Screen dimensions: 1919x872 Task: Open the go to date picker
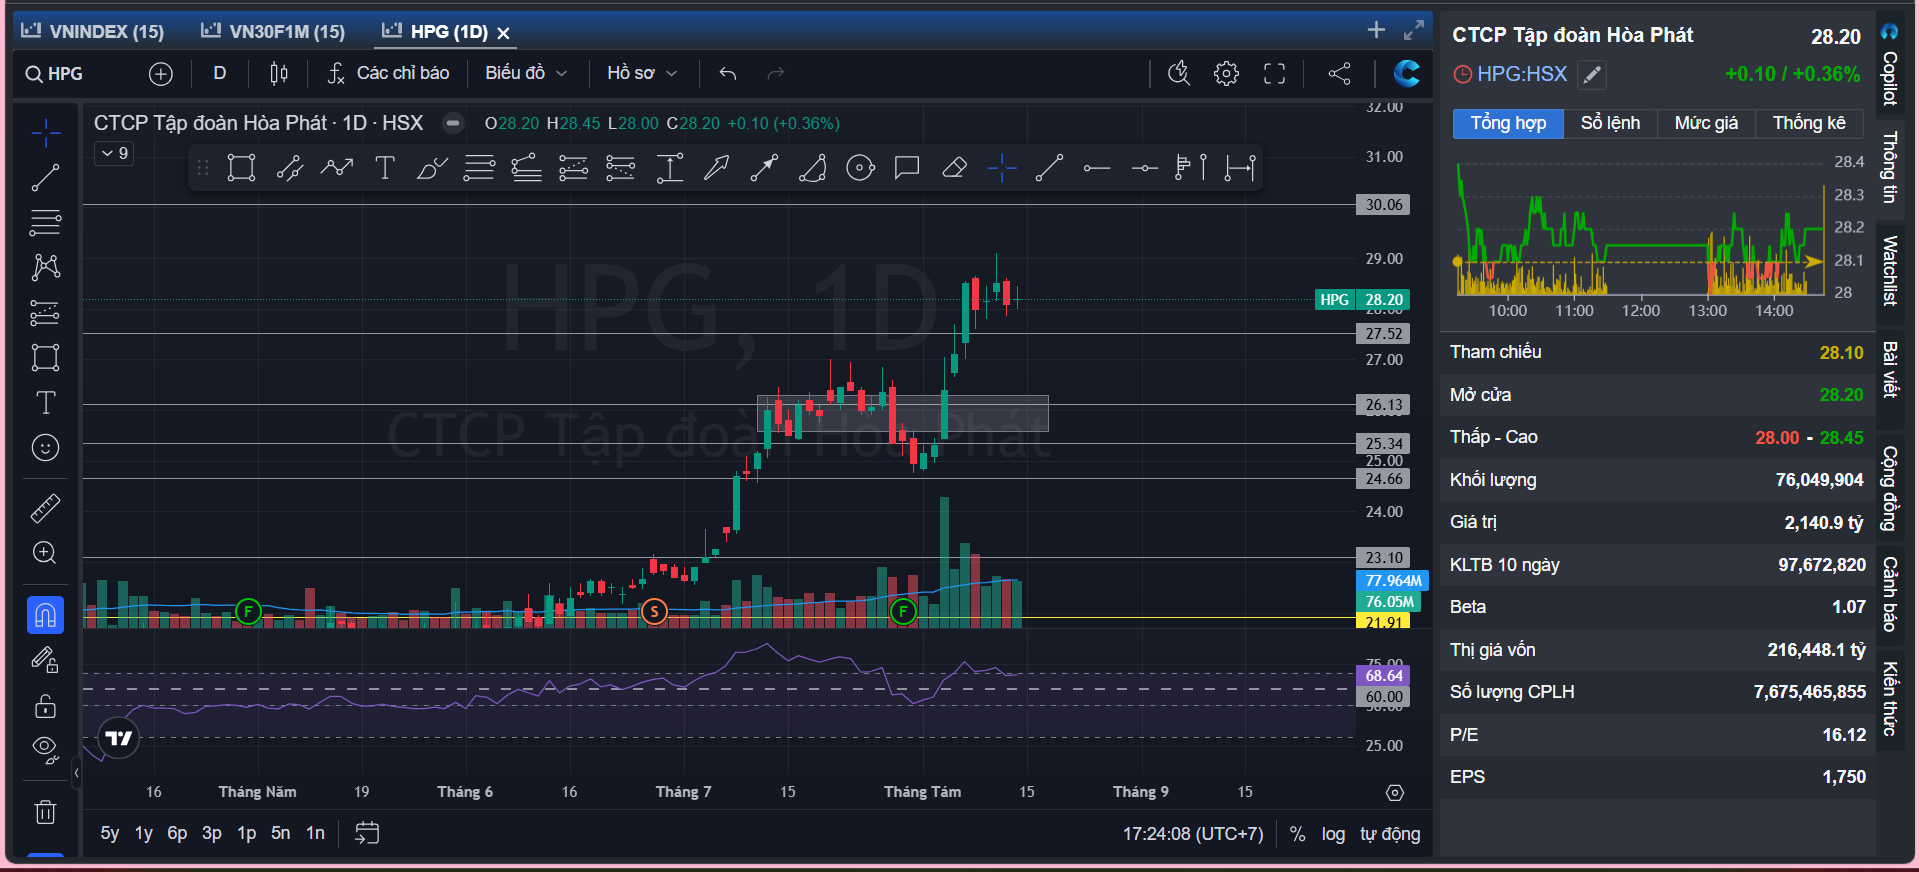[x=367, y=833]
